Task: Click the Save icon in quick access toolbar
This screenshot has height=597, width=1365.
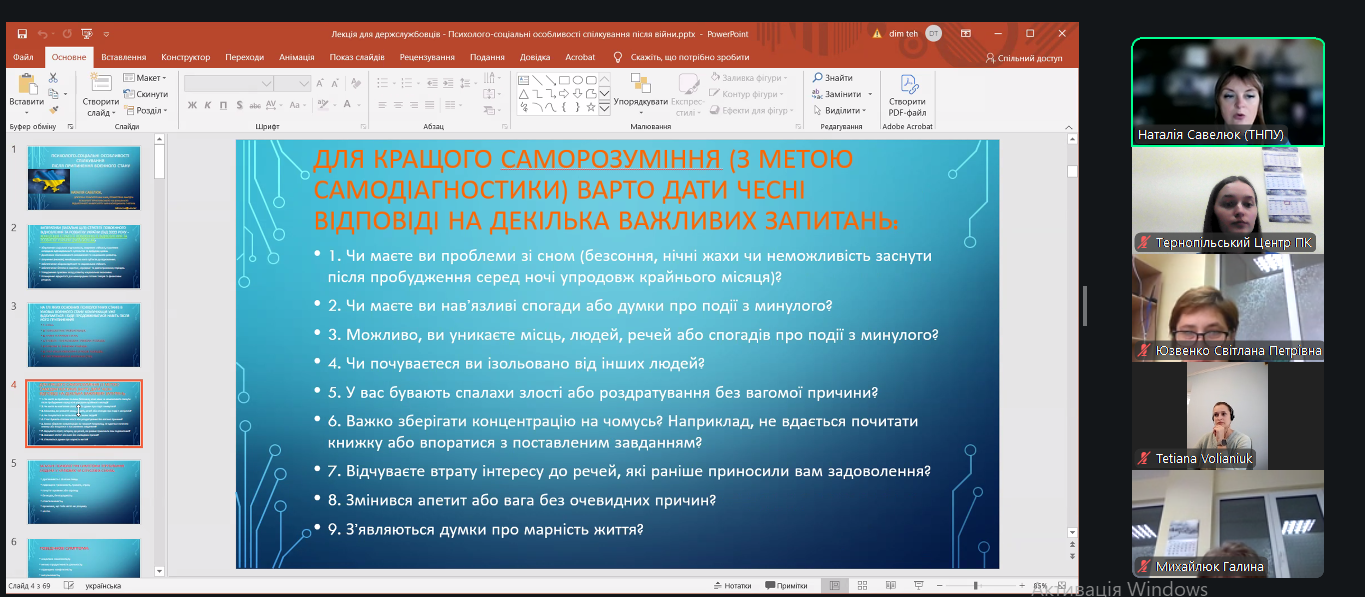Action: point(22,33)
